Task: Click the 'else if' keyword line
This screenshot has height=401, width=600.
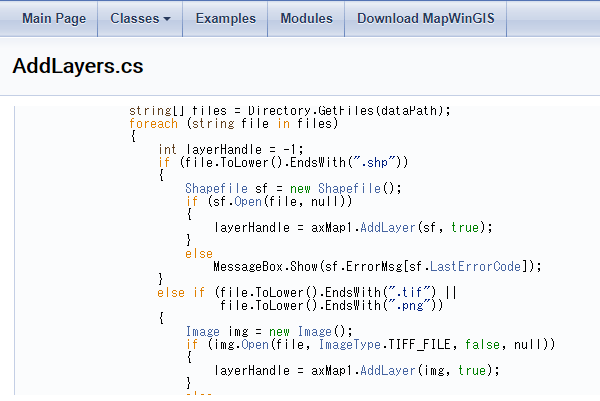Action: point(181,293)
